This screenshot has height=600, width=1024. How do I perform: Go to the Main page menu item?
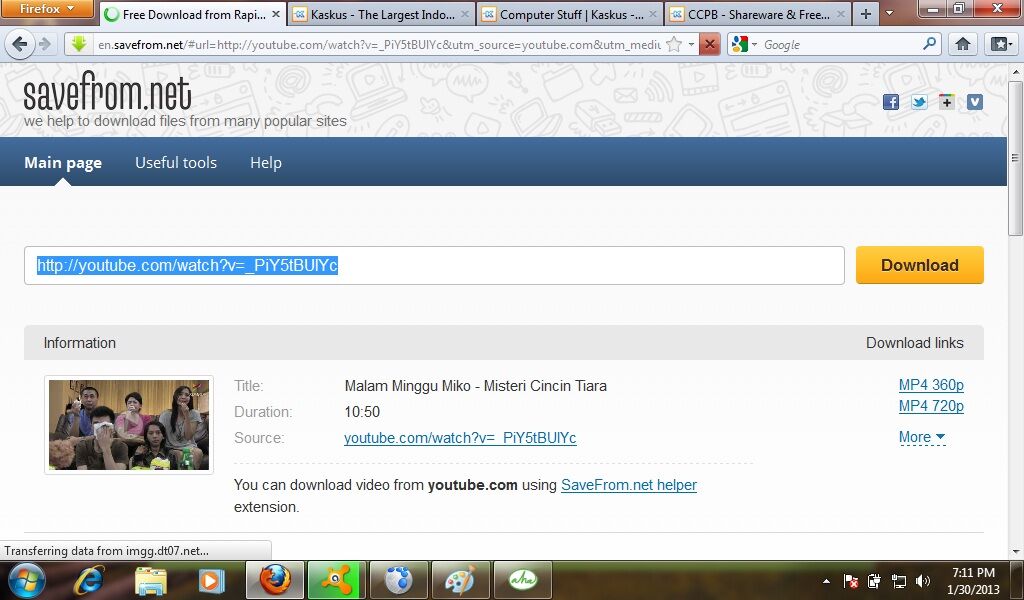pos(63,163)
